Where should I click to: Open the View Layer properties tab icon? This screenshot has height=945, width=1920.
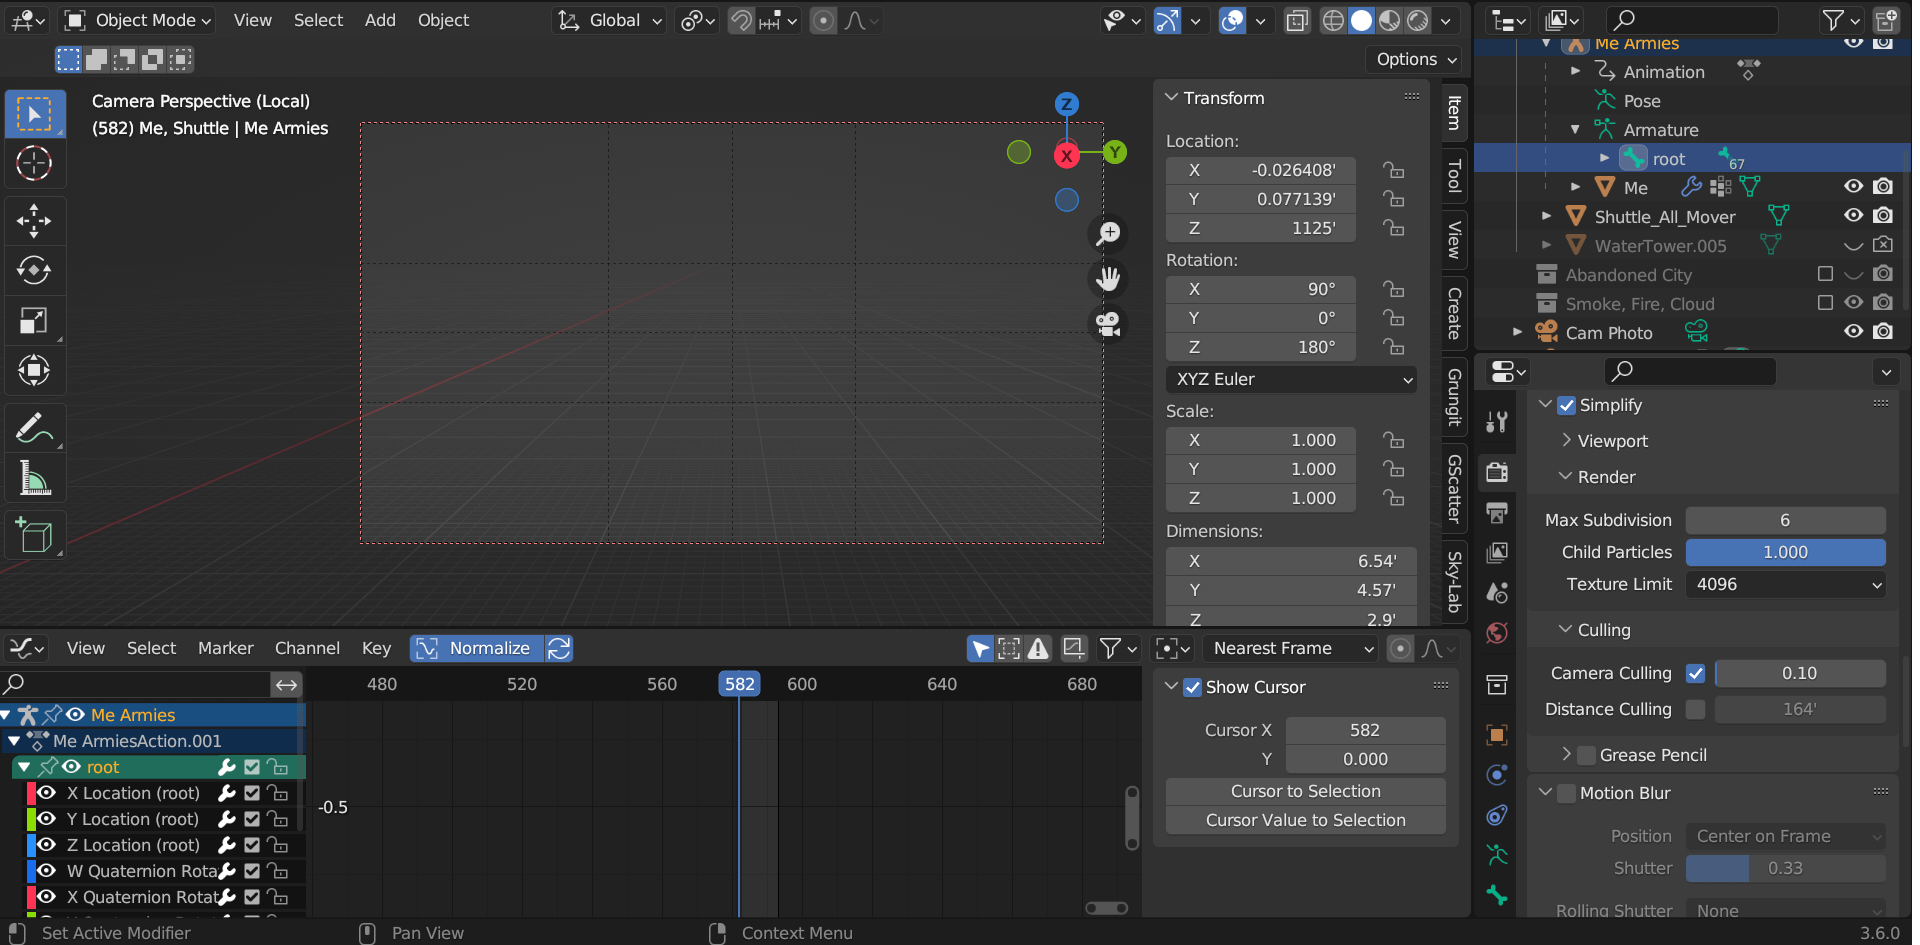point(1497,553)
